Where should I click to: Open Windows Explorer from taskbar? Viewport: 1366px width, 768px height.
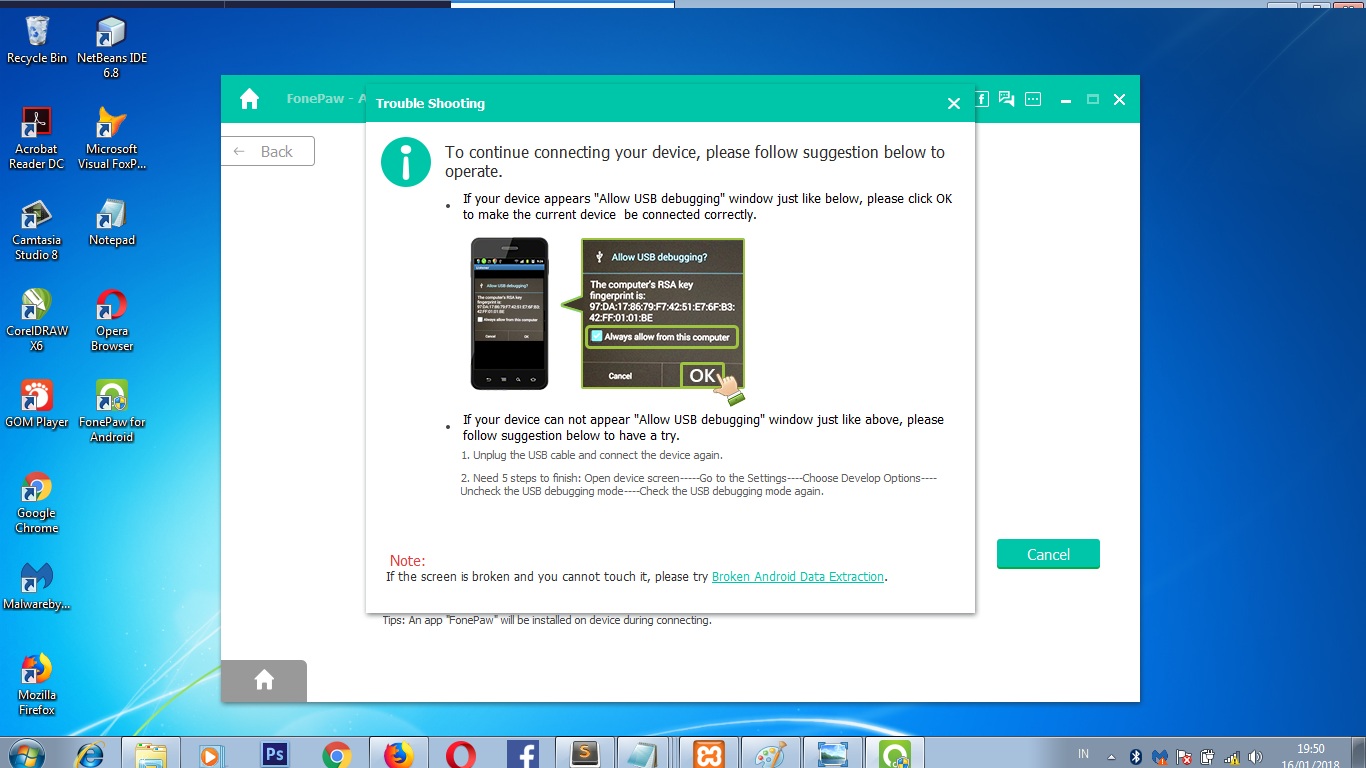[x=151, y=754]
